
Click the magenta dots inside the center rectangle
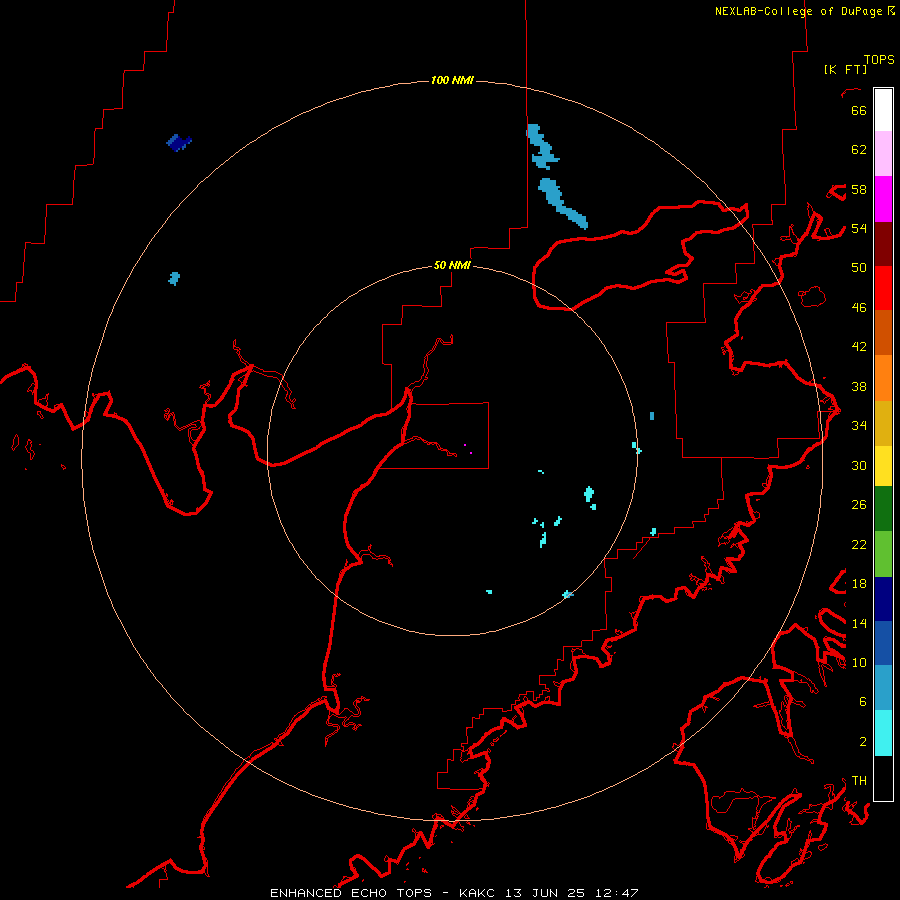click(x=468, y=449)
